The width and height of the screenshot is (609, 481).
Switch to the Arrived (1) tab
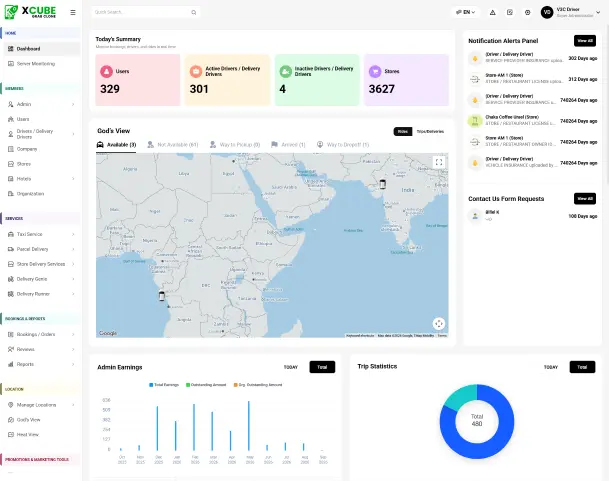[288, 145]
